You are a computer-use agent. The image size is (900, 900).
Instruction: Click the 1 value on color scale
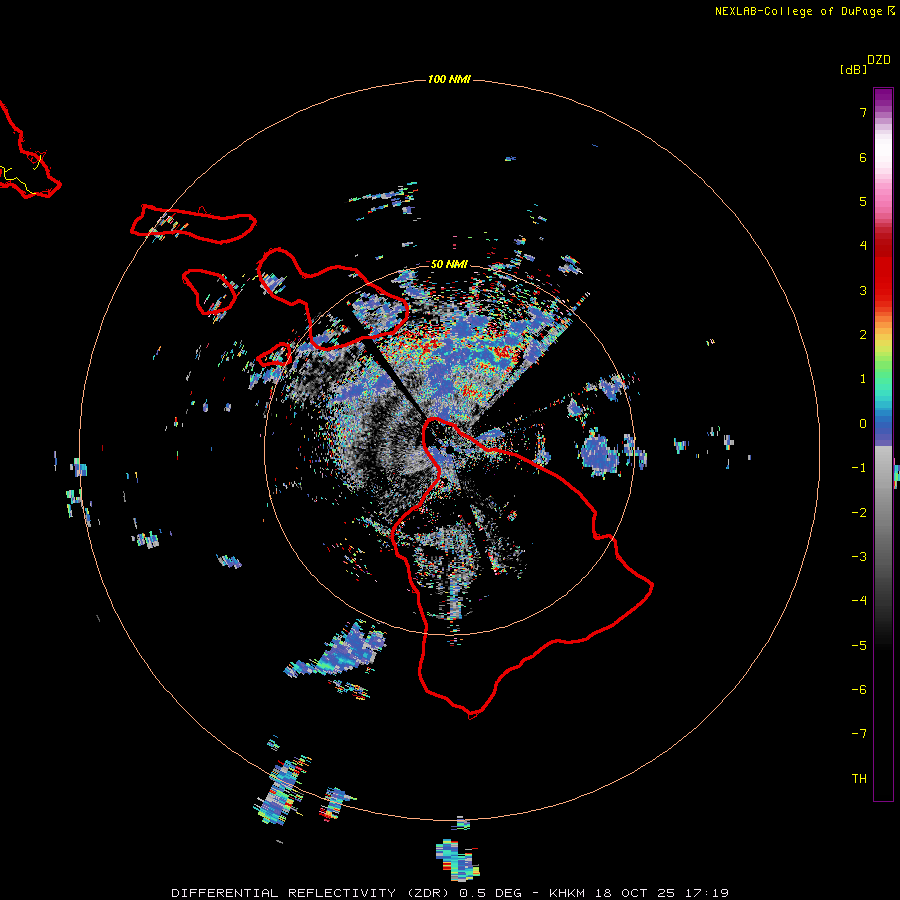pyautogui.click(x=863, y=379)
